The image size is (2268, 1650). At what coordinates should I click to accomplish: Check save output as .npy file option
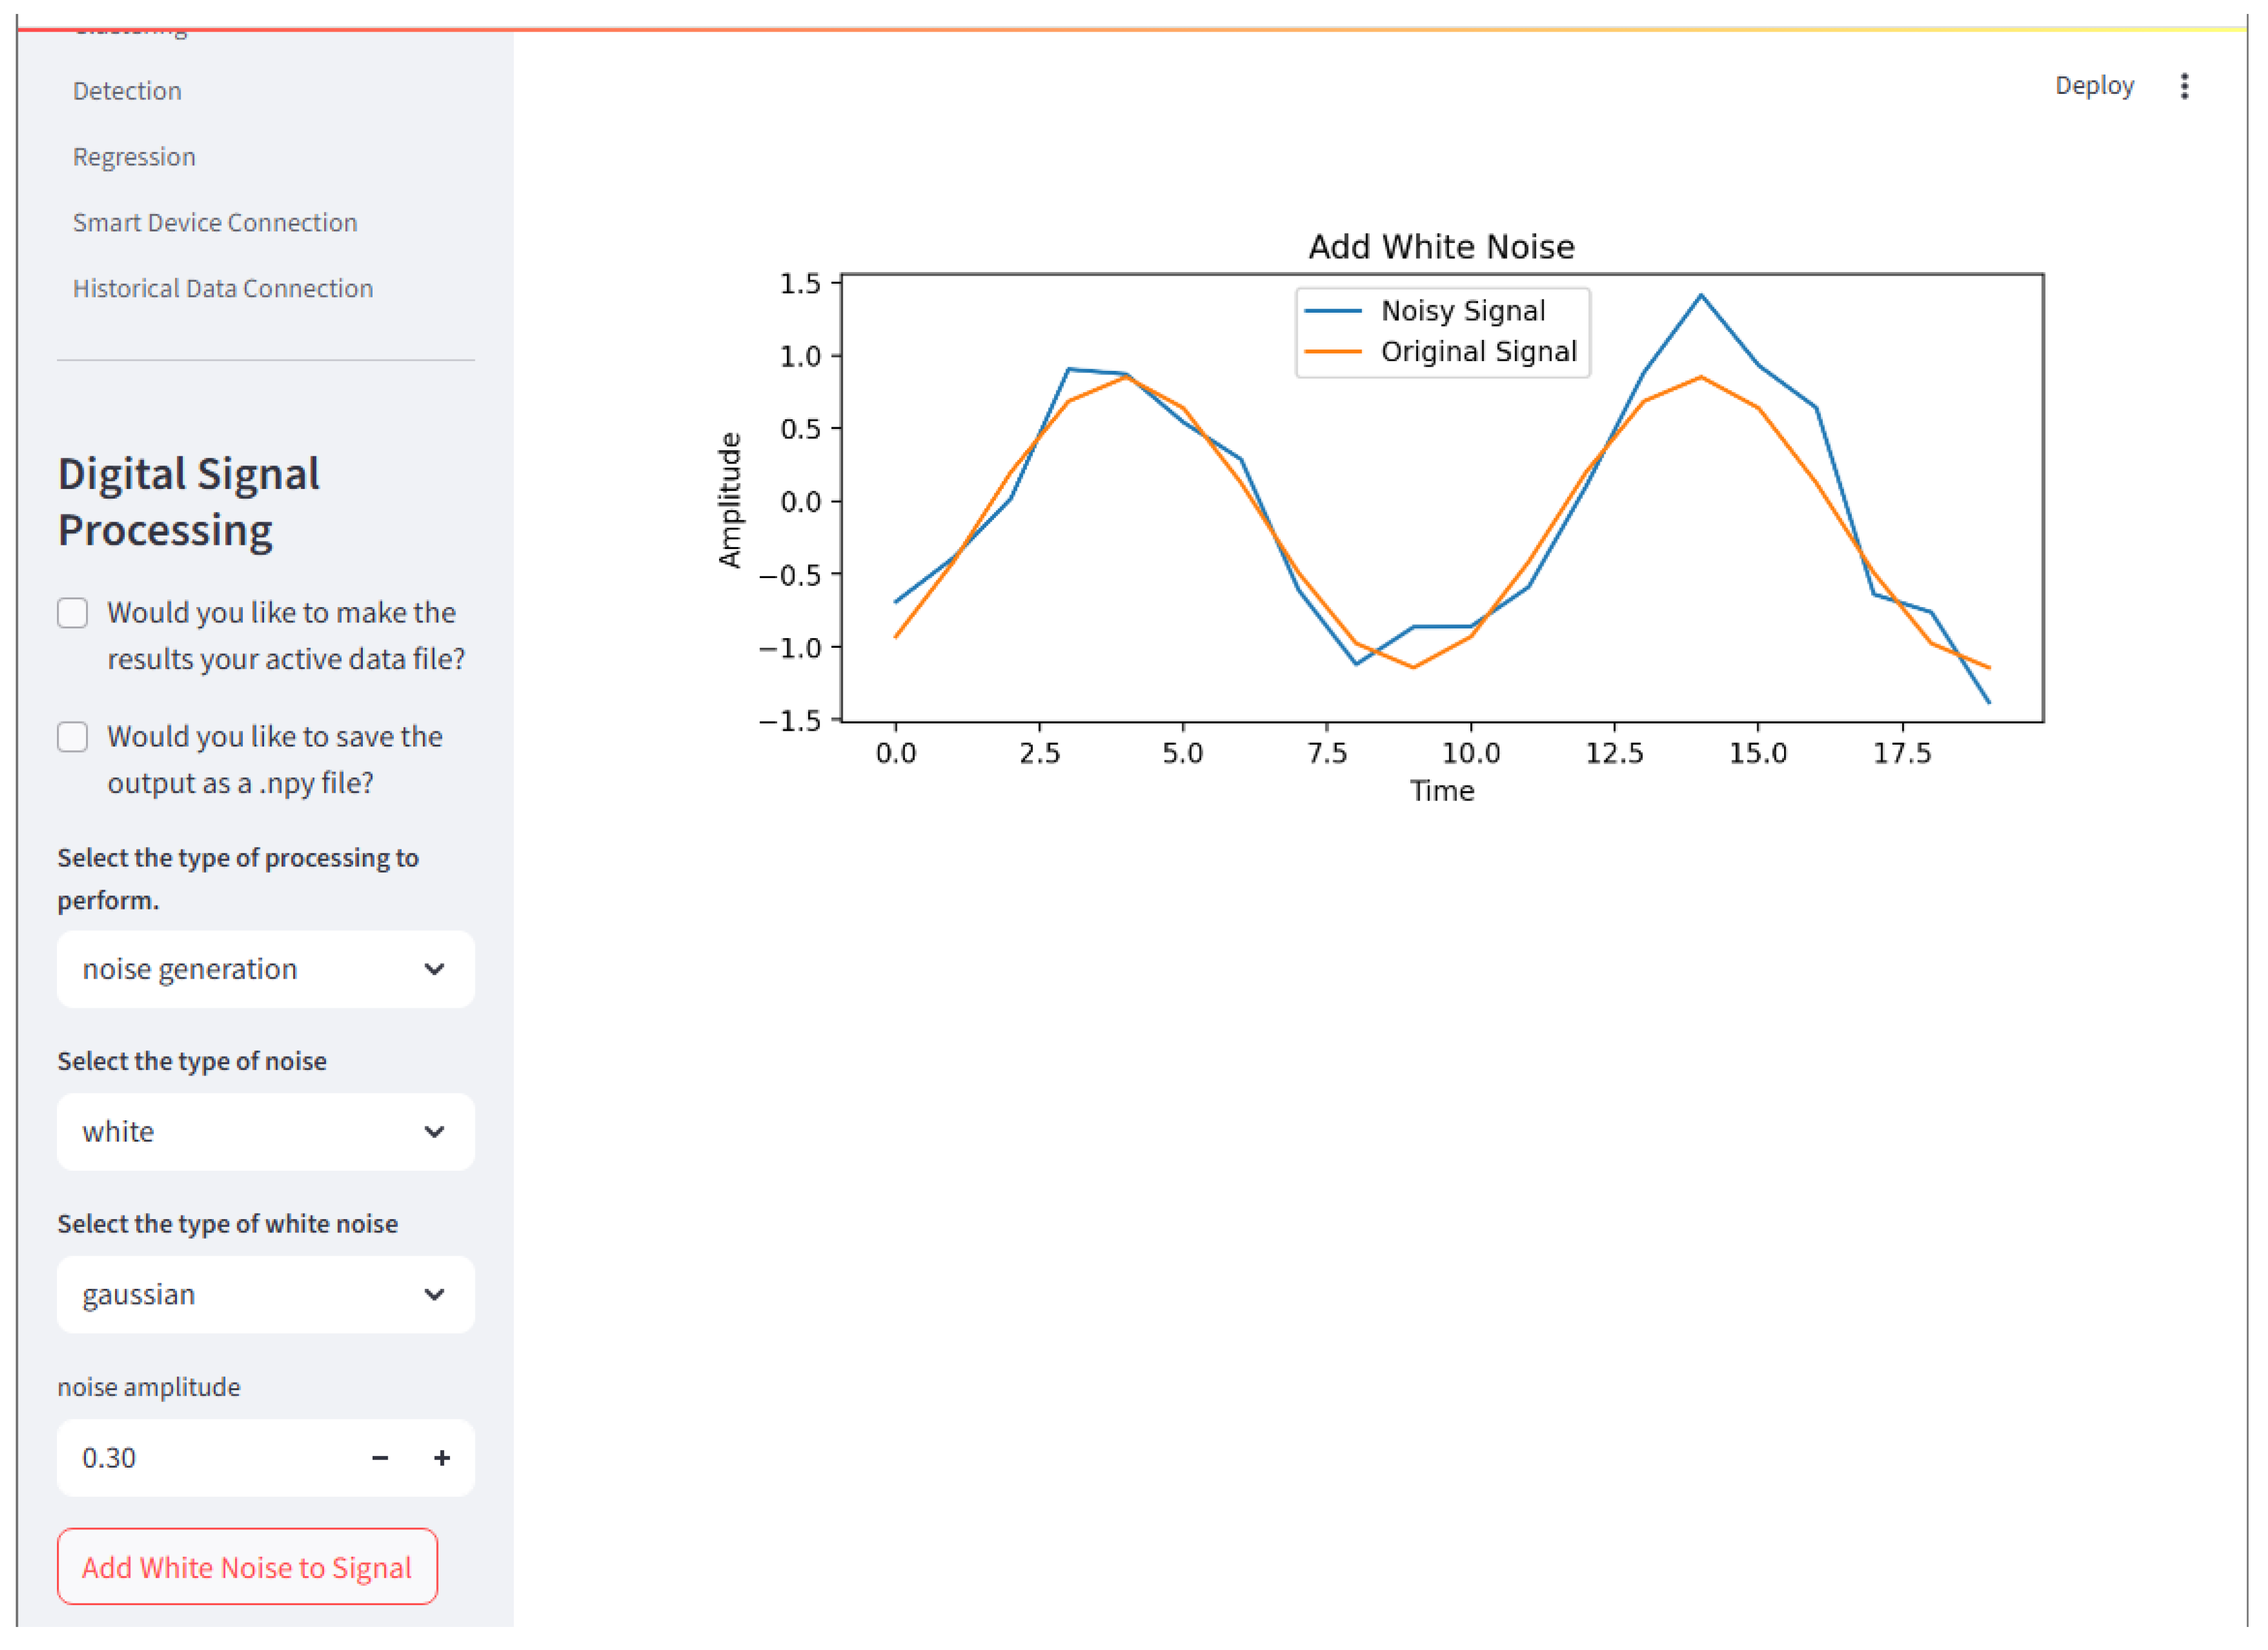click(73, 737)
